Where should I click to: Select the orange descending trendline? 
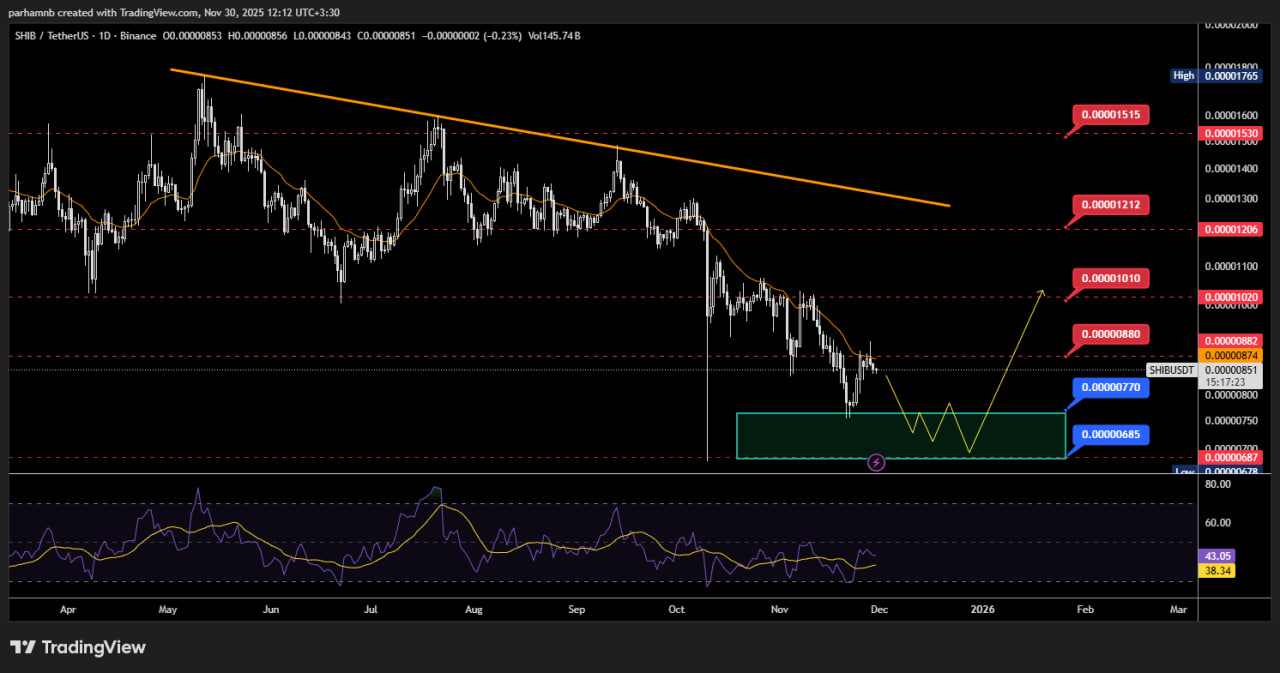pos(560,138)
